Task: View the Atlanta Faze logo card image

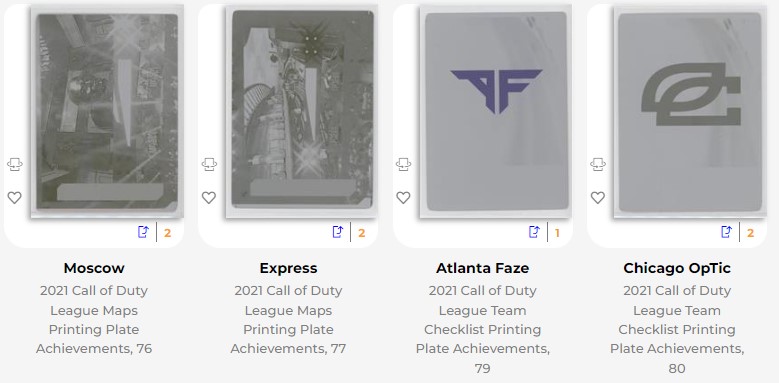Action: (496, 111)
